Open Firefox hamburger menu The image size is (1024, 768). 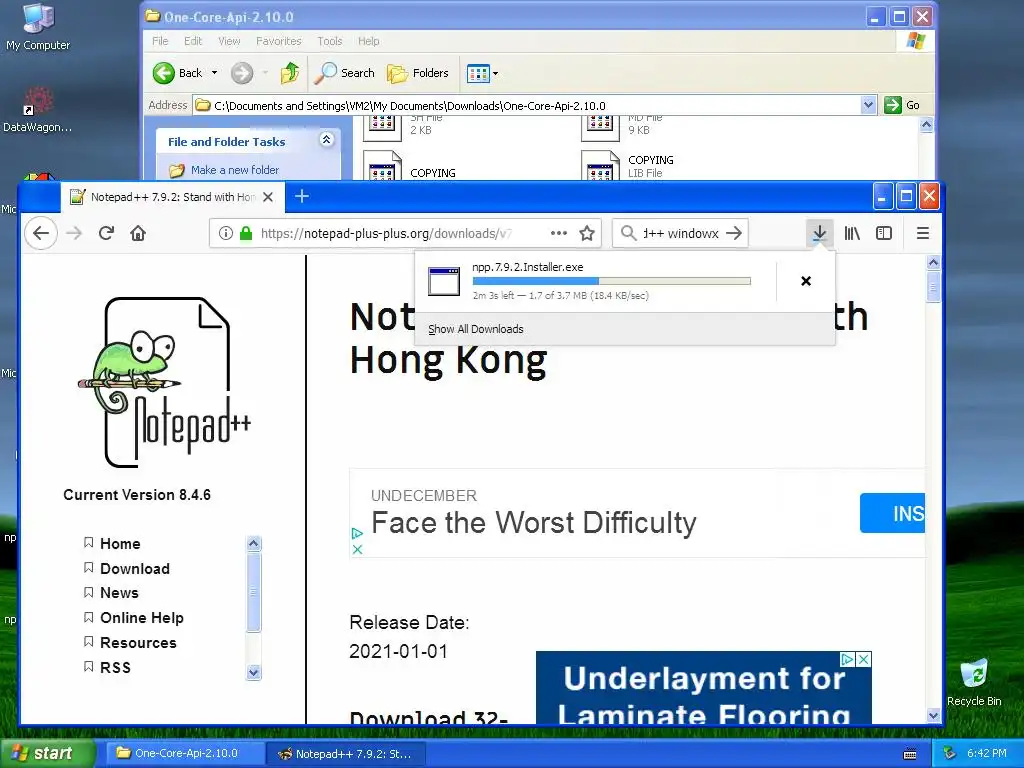tap(923, 233)
